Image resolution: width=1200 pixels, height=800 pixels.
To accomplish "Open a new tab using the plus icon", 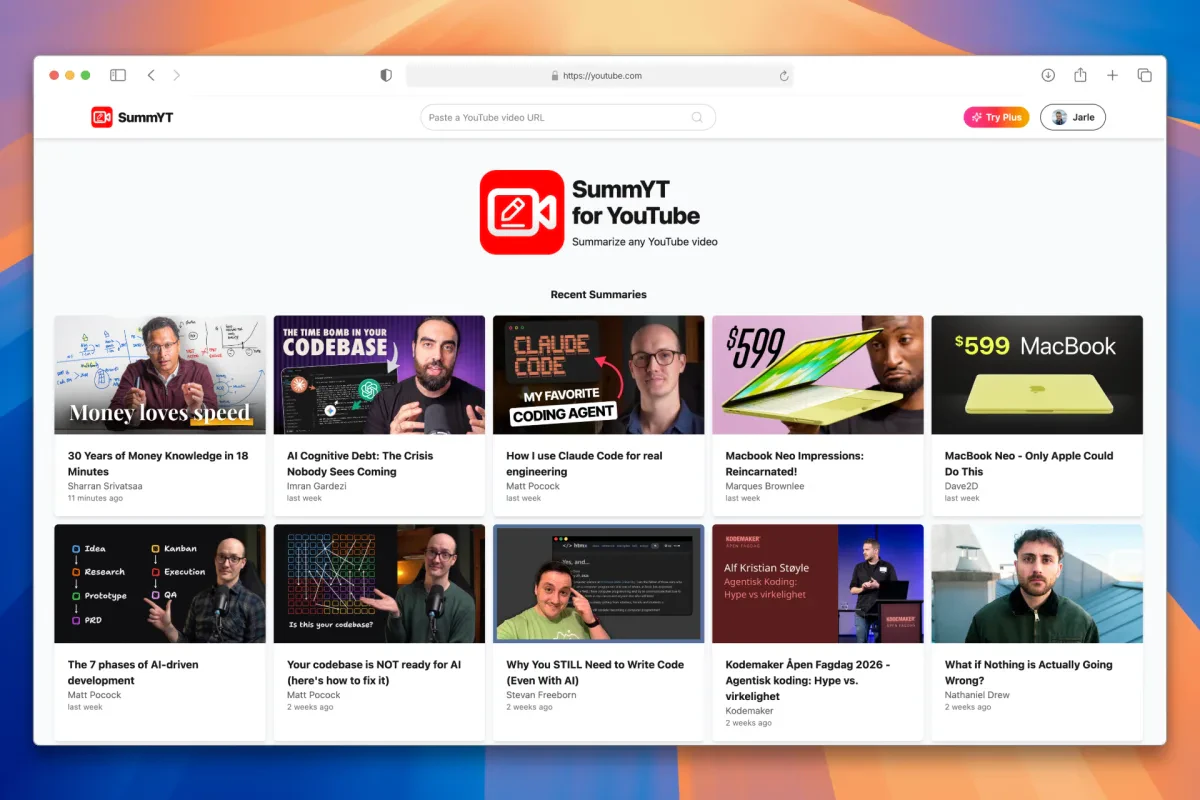I will click(1112, 75).
